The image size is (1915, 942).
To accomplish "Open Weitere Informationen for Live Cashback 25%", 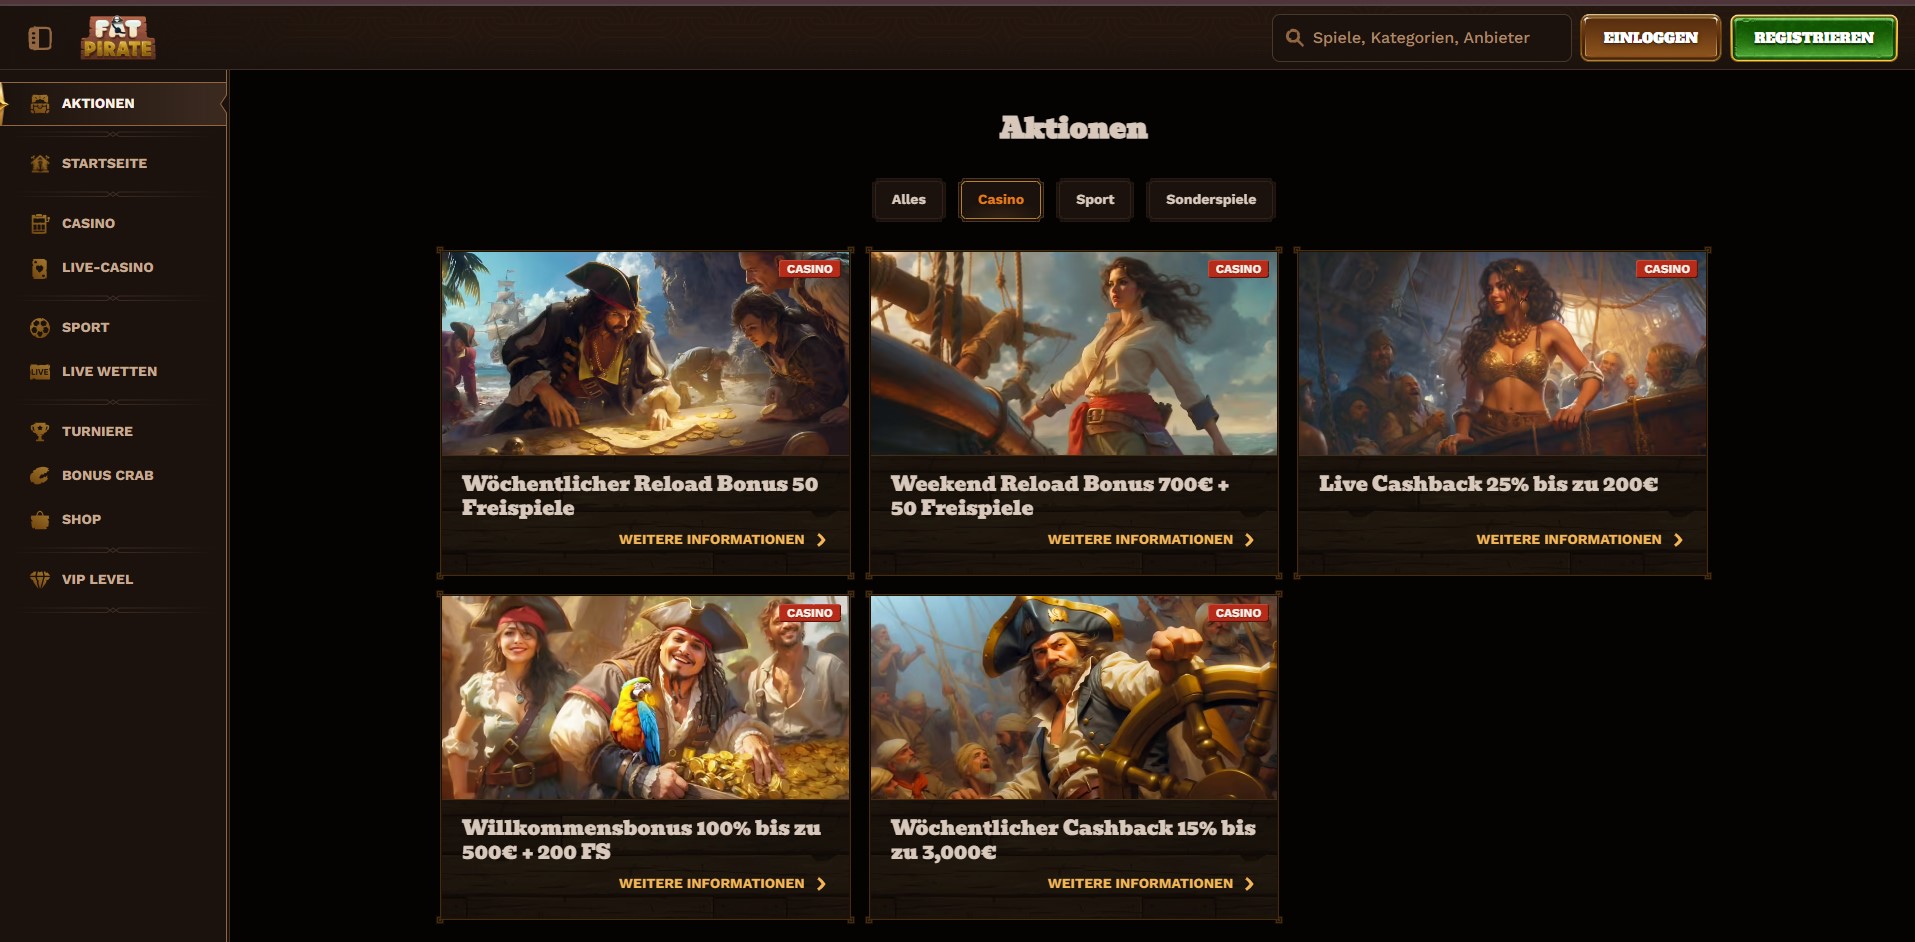I will [x=1579, y=540].
